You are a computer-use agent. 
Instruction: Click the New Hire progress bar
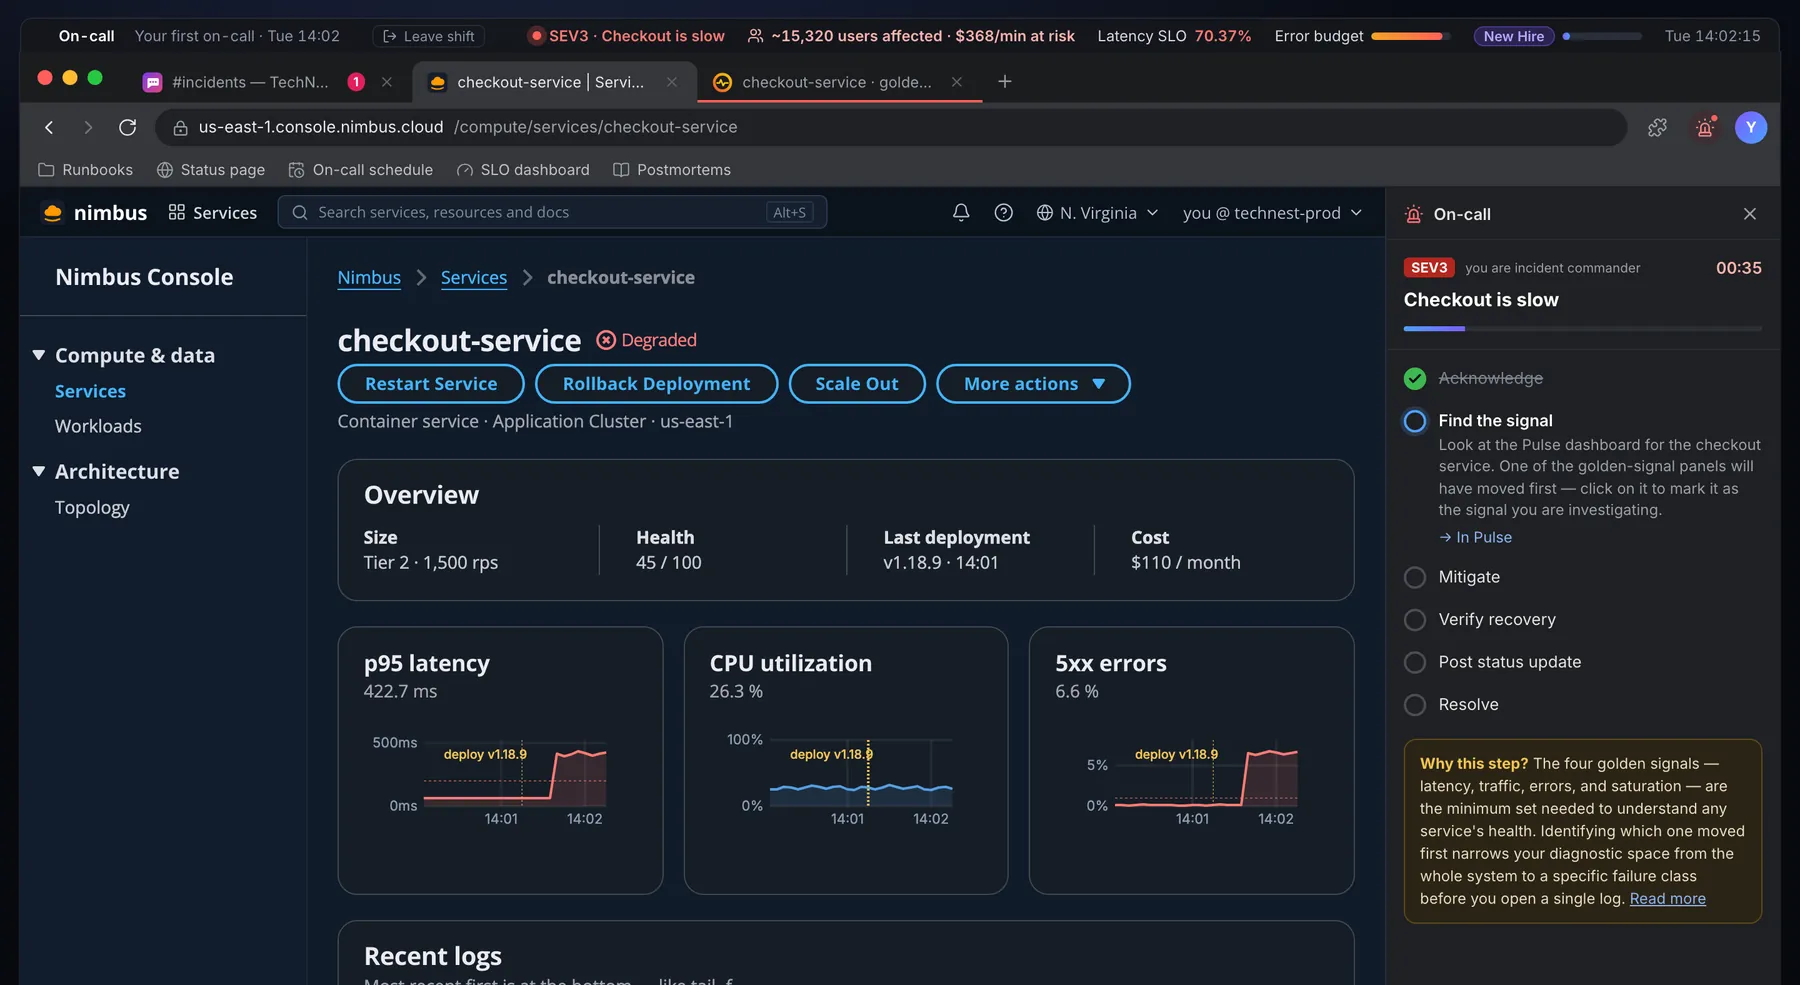1602,36
